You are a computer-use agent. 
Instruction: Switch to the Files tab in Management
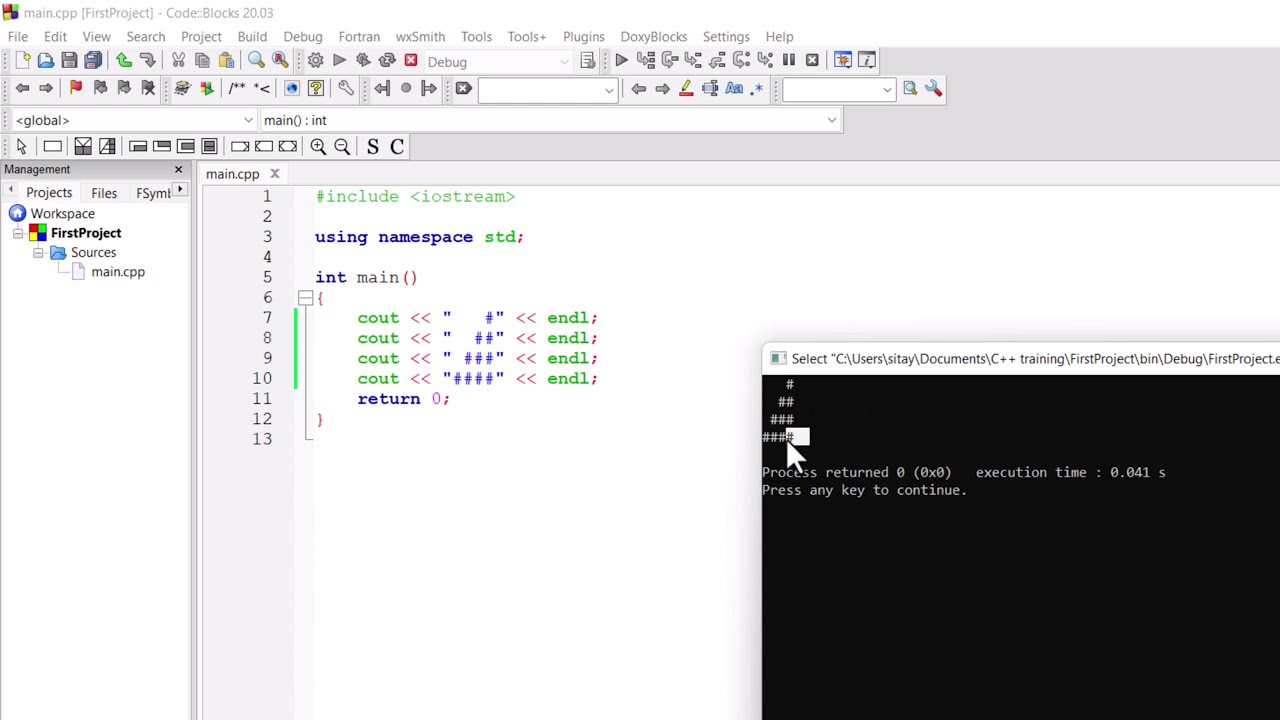[104, 193]
